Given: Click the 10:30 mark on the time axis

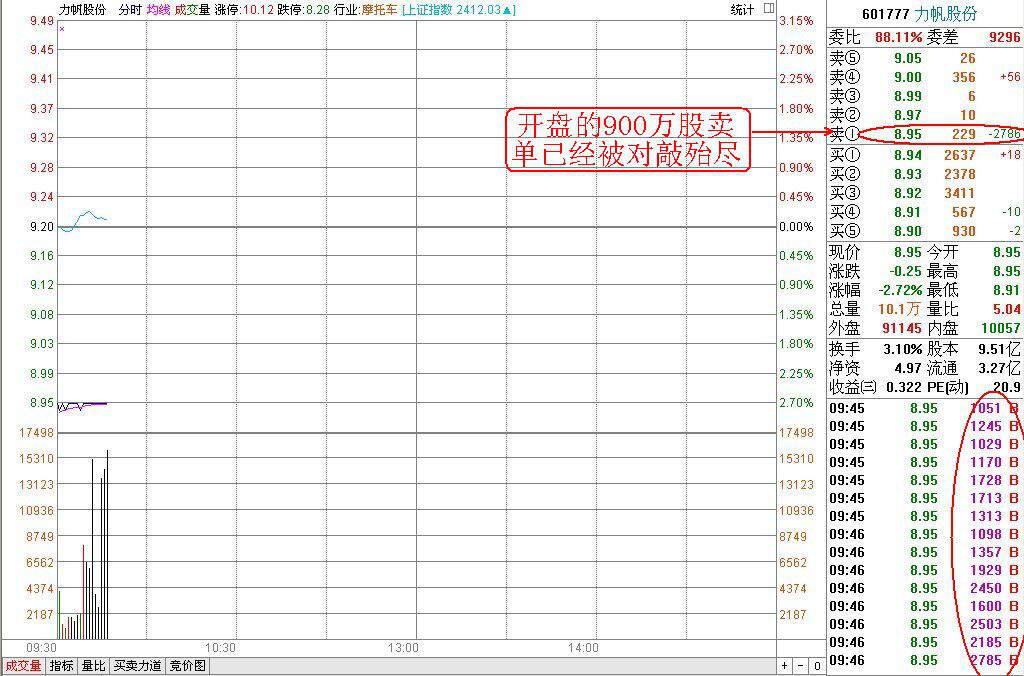Looking at the screenshot, I should (220, 648).
